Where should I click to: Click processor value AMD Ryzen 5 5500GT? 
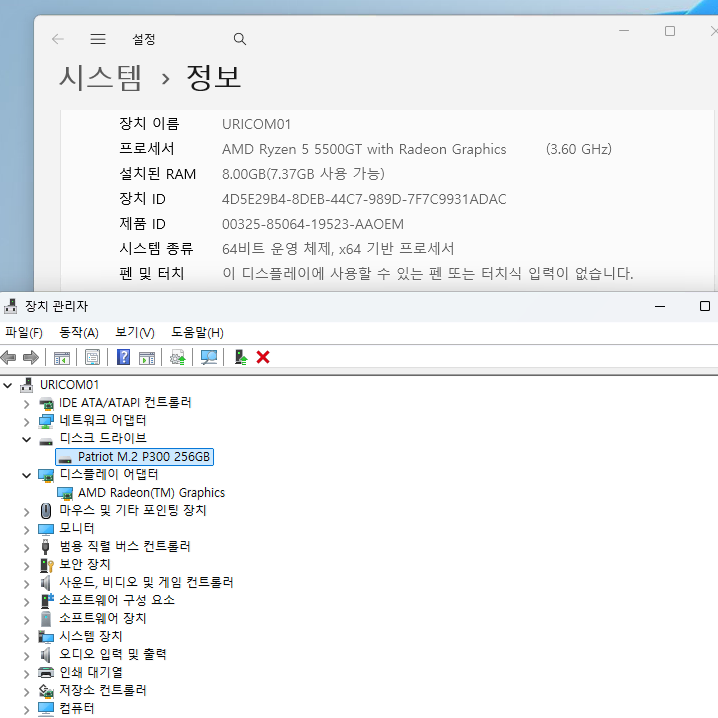pyautogui.click(x=364, y=149)
